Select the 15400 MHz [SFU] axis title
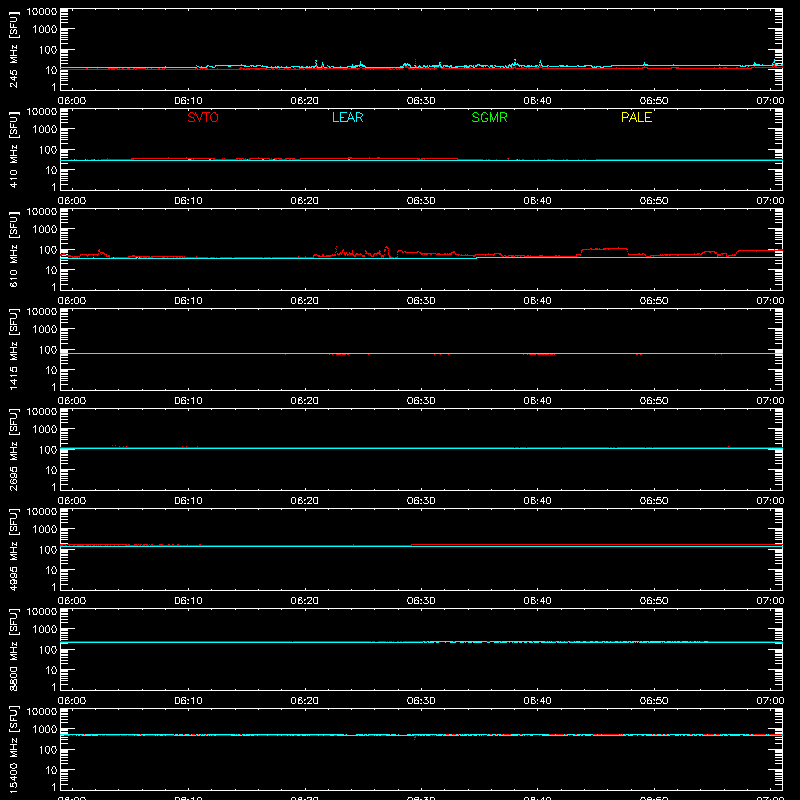 (x=13, y=749)
